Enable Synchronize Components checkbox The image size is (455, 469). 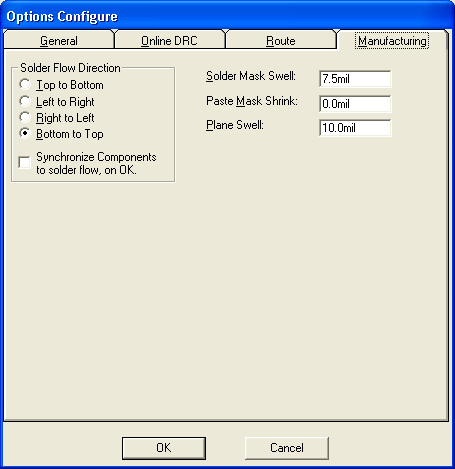[25, 163]
